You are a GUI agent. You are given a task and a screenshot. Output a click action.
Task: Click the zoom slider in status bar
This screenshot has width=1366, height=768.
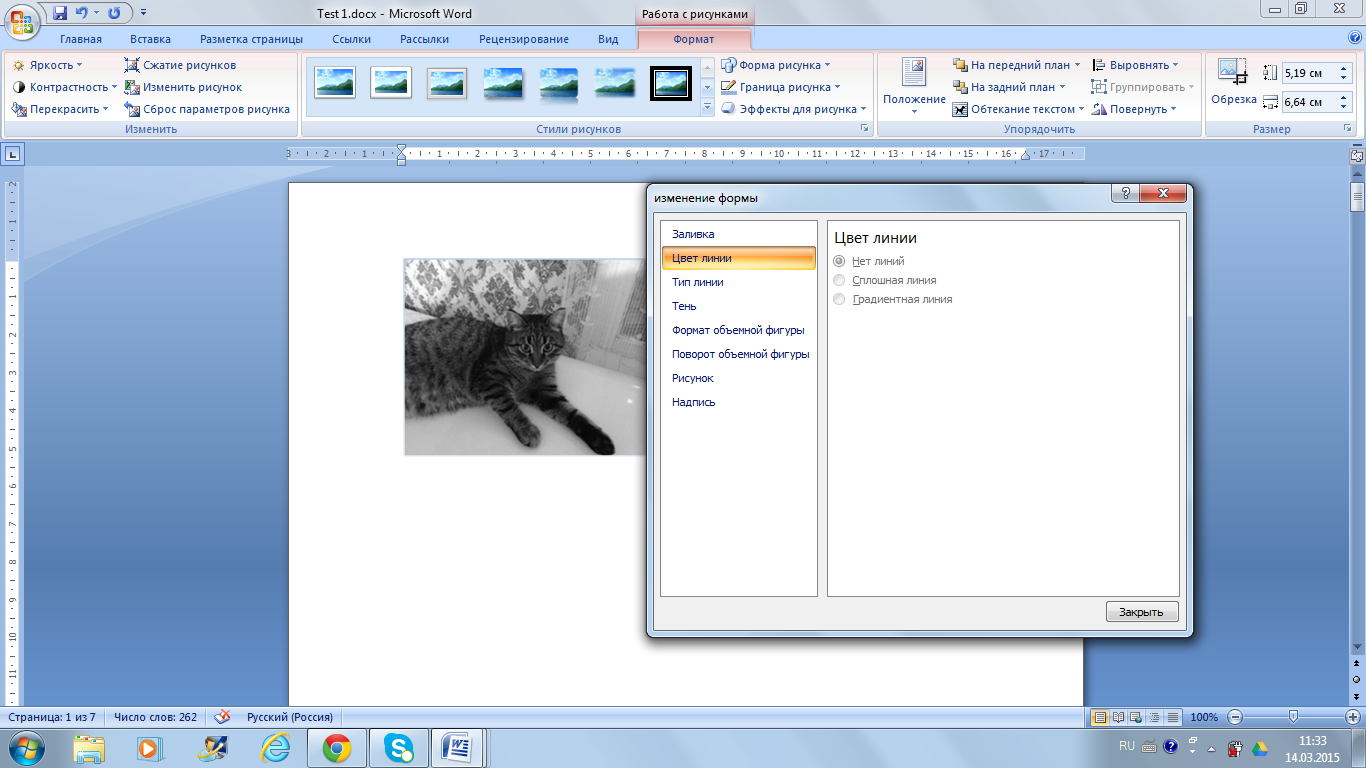(1293, 717)
